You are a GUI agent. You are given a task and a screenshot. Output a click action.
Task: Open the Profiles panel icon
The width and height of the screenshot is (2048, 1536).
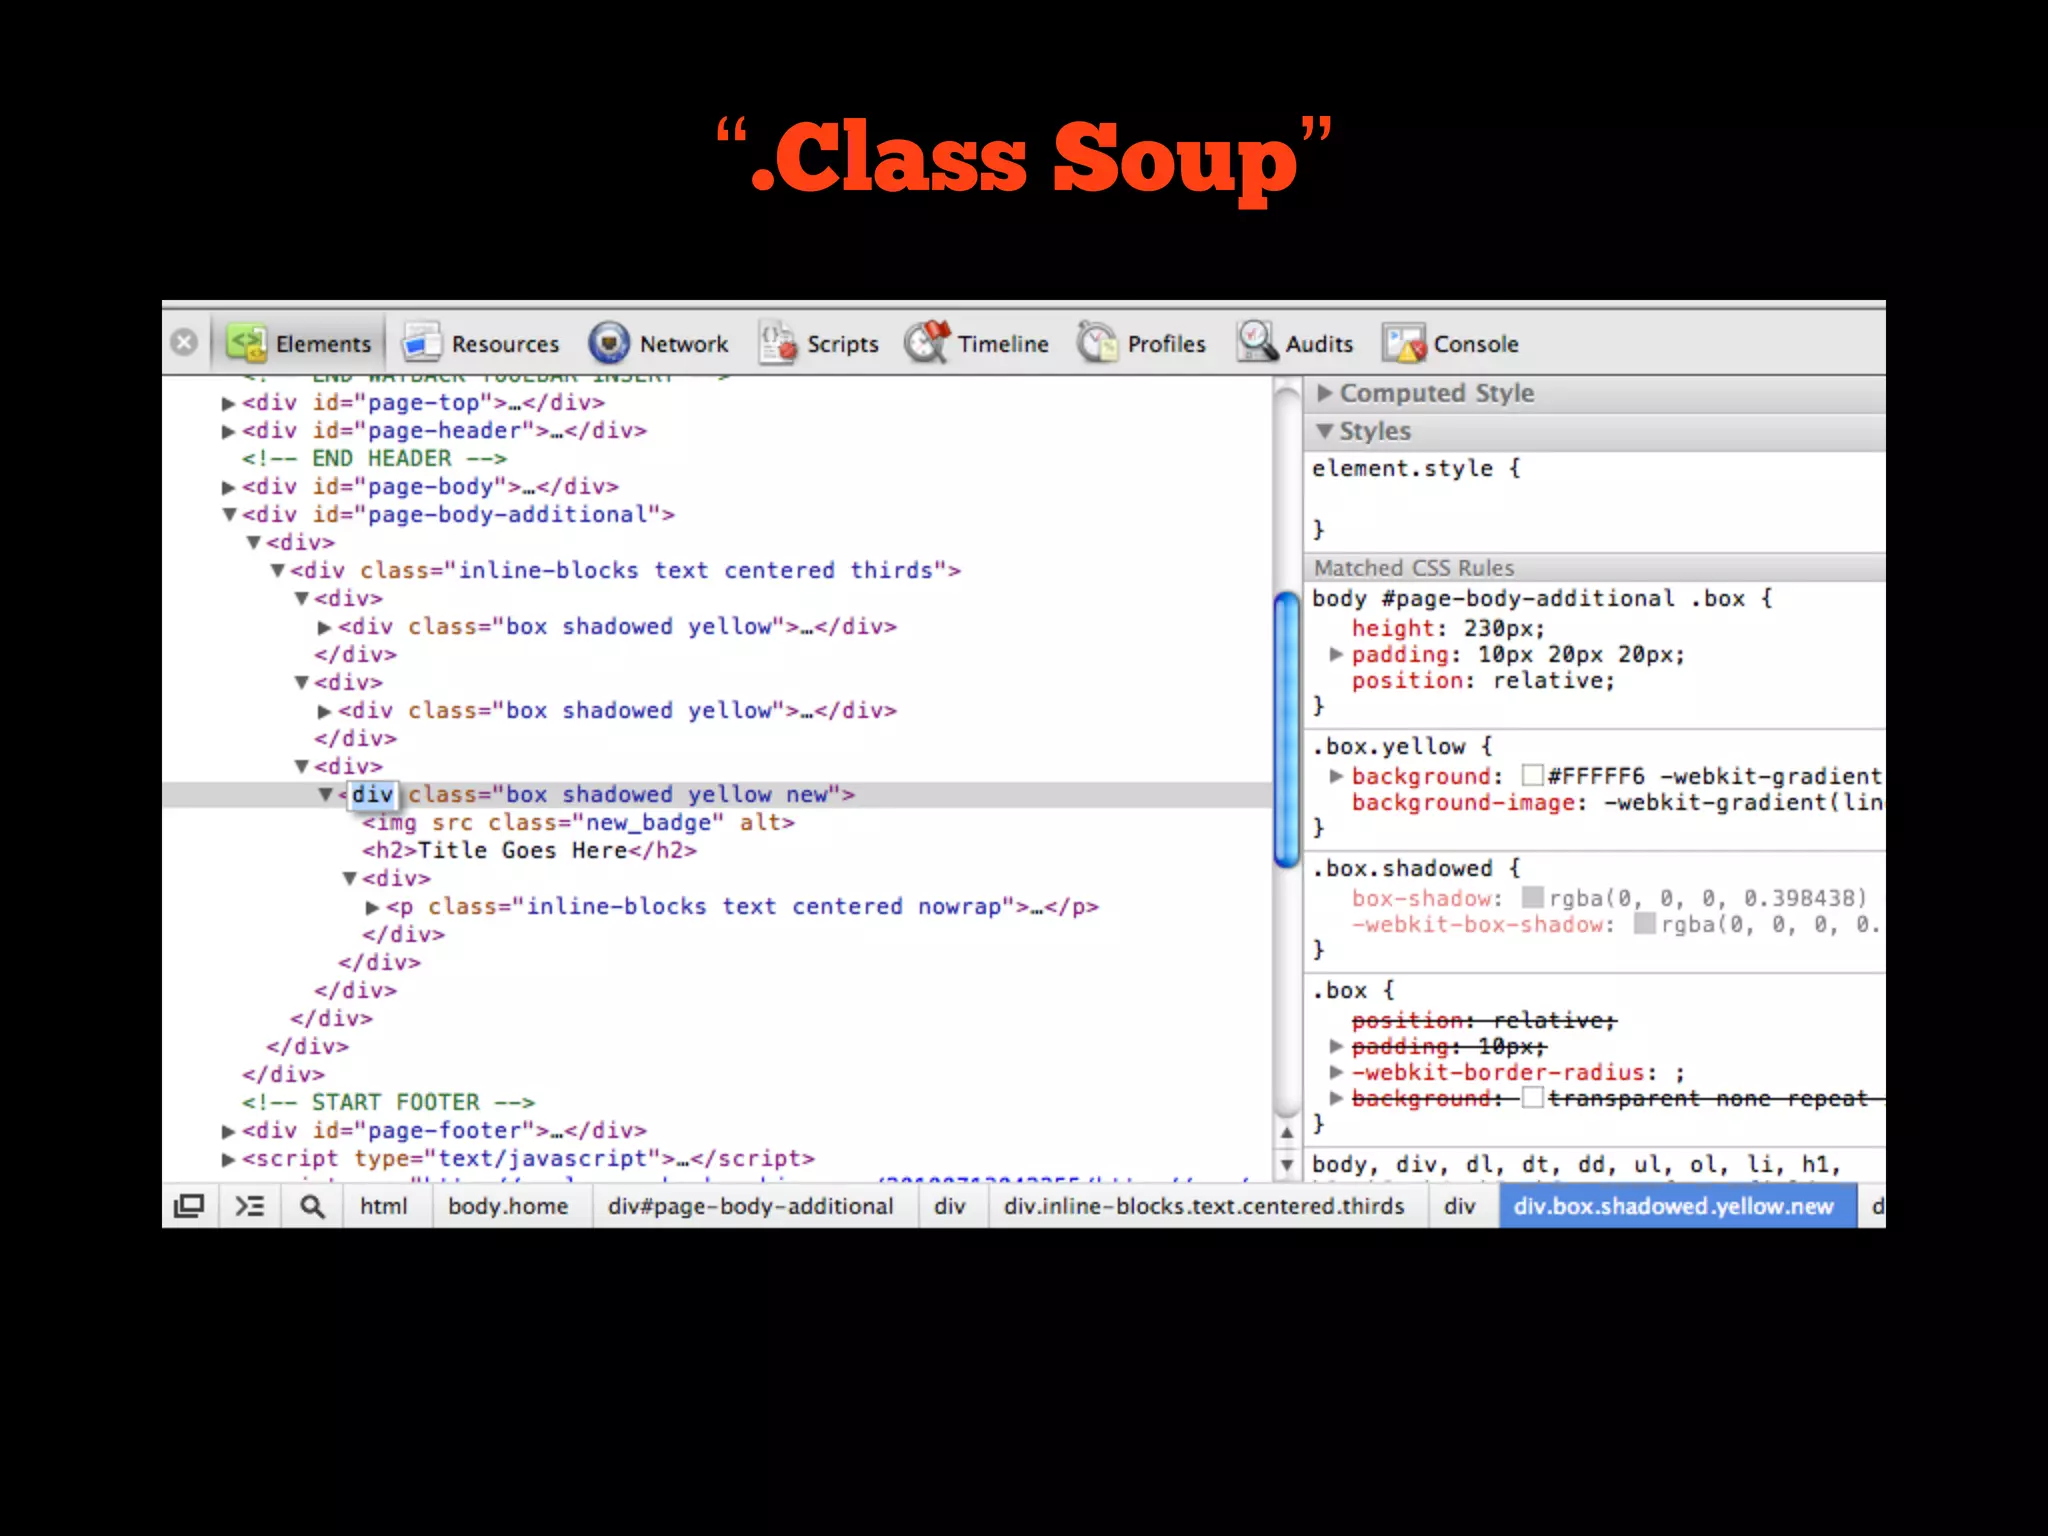coord(1097,343)
